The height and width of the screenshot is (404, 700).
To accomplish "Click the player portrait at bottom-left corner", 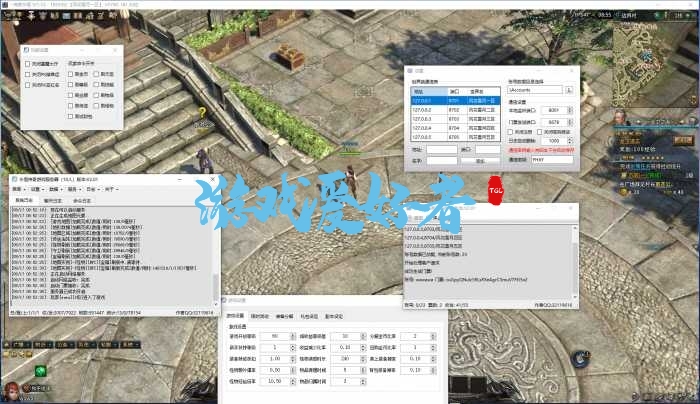I will [11, 392].
